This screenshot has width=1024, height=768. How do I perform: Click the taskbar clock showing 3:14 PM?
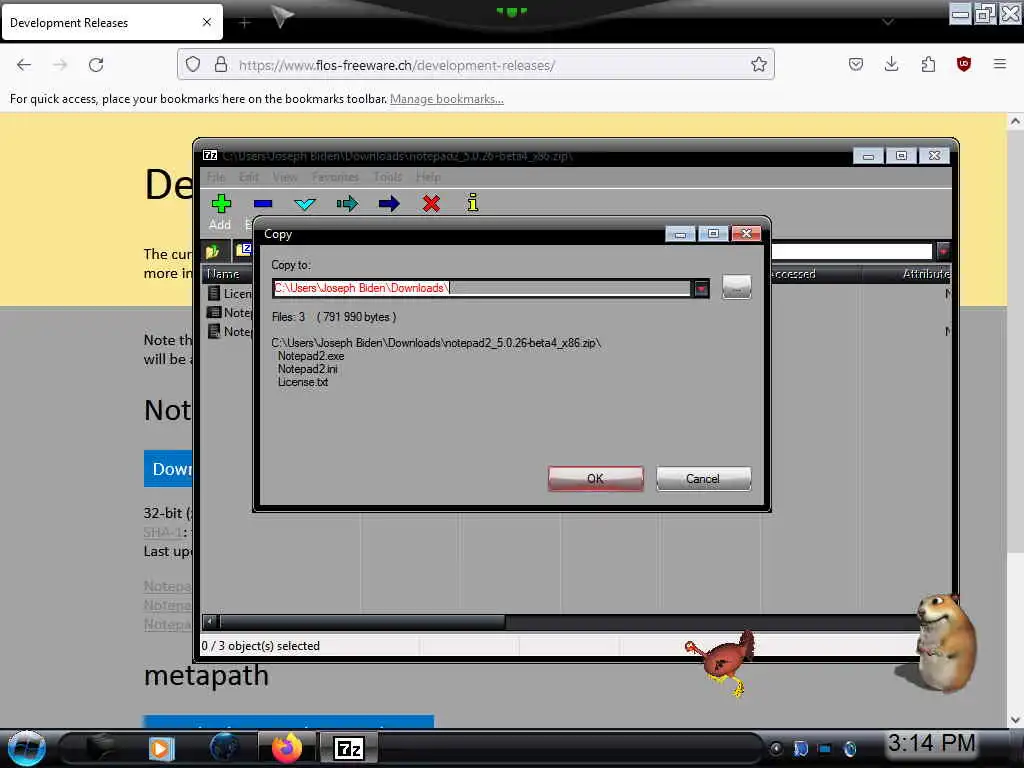point(931,743)
